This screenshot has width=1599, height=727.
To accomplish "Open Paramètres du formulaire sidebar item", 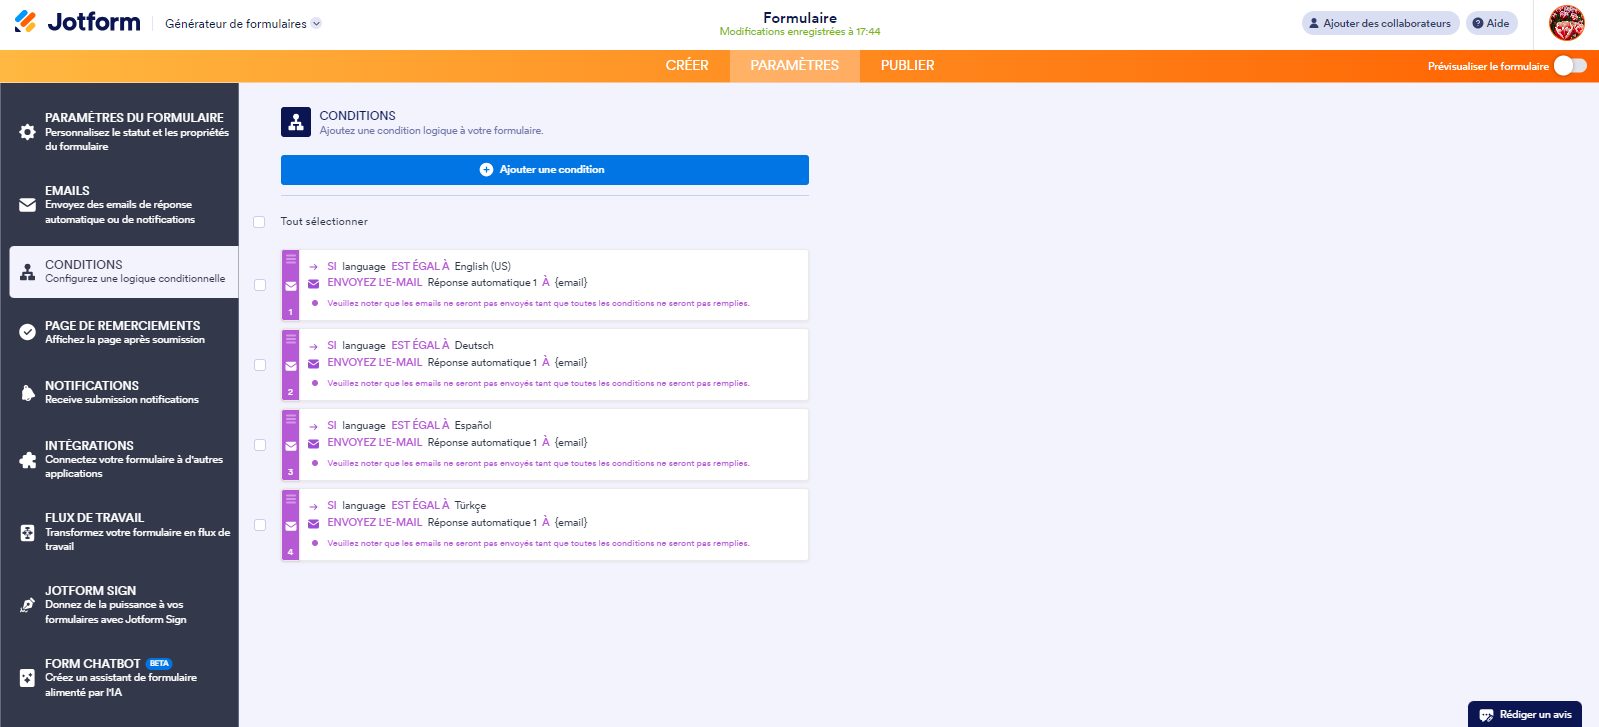I will click(124, 131).
